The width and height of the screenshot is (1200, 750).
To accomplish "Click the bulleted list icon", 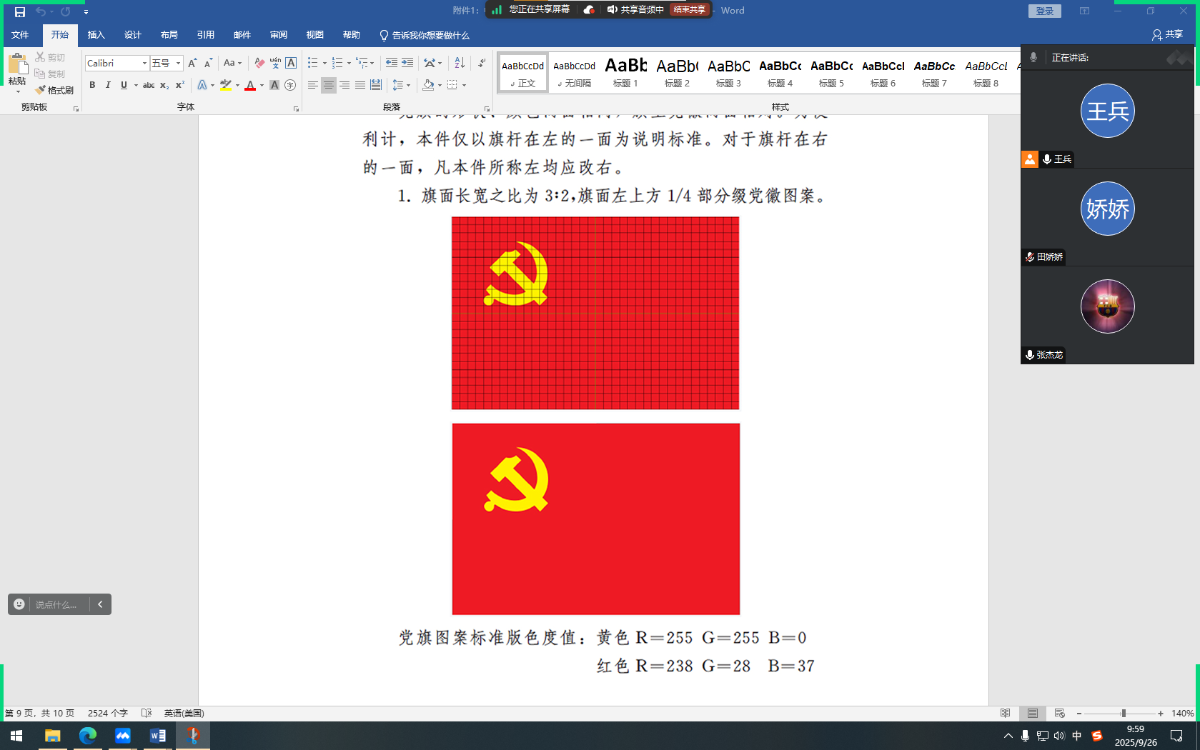I will (314, 63).
